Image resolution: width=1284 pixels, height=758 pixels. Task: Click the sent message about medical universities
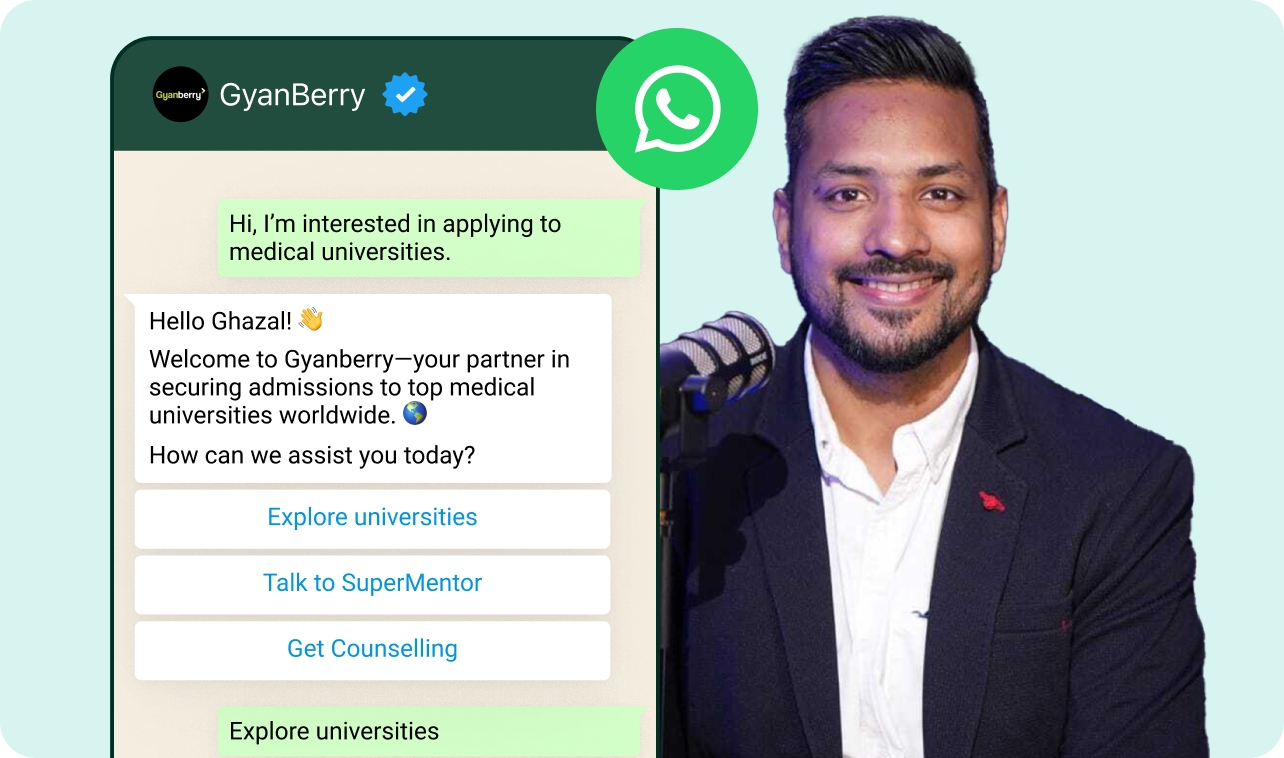pyautogui.click(x=430, y=238)
